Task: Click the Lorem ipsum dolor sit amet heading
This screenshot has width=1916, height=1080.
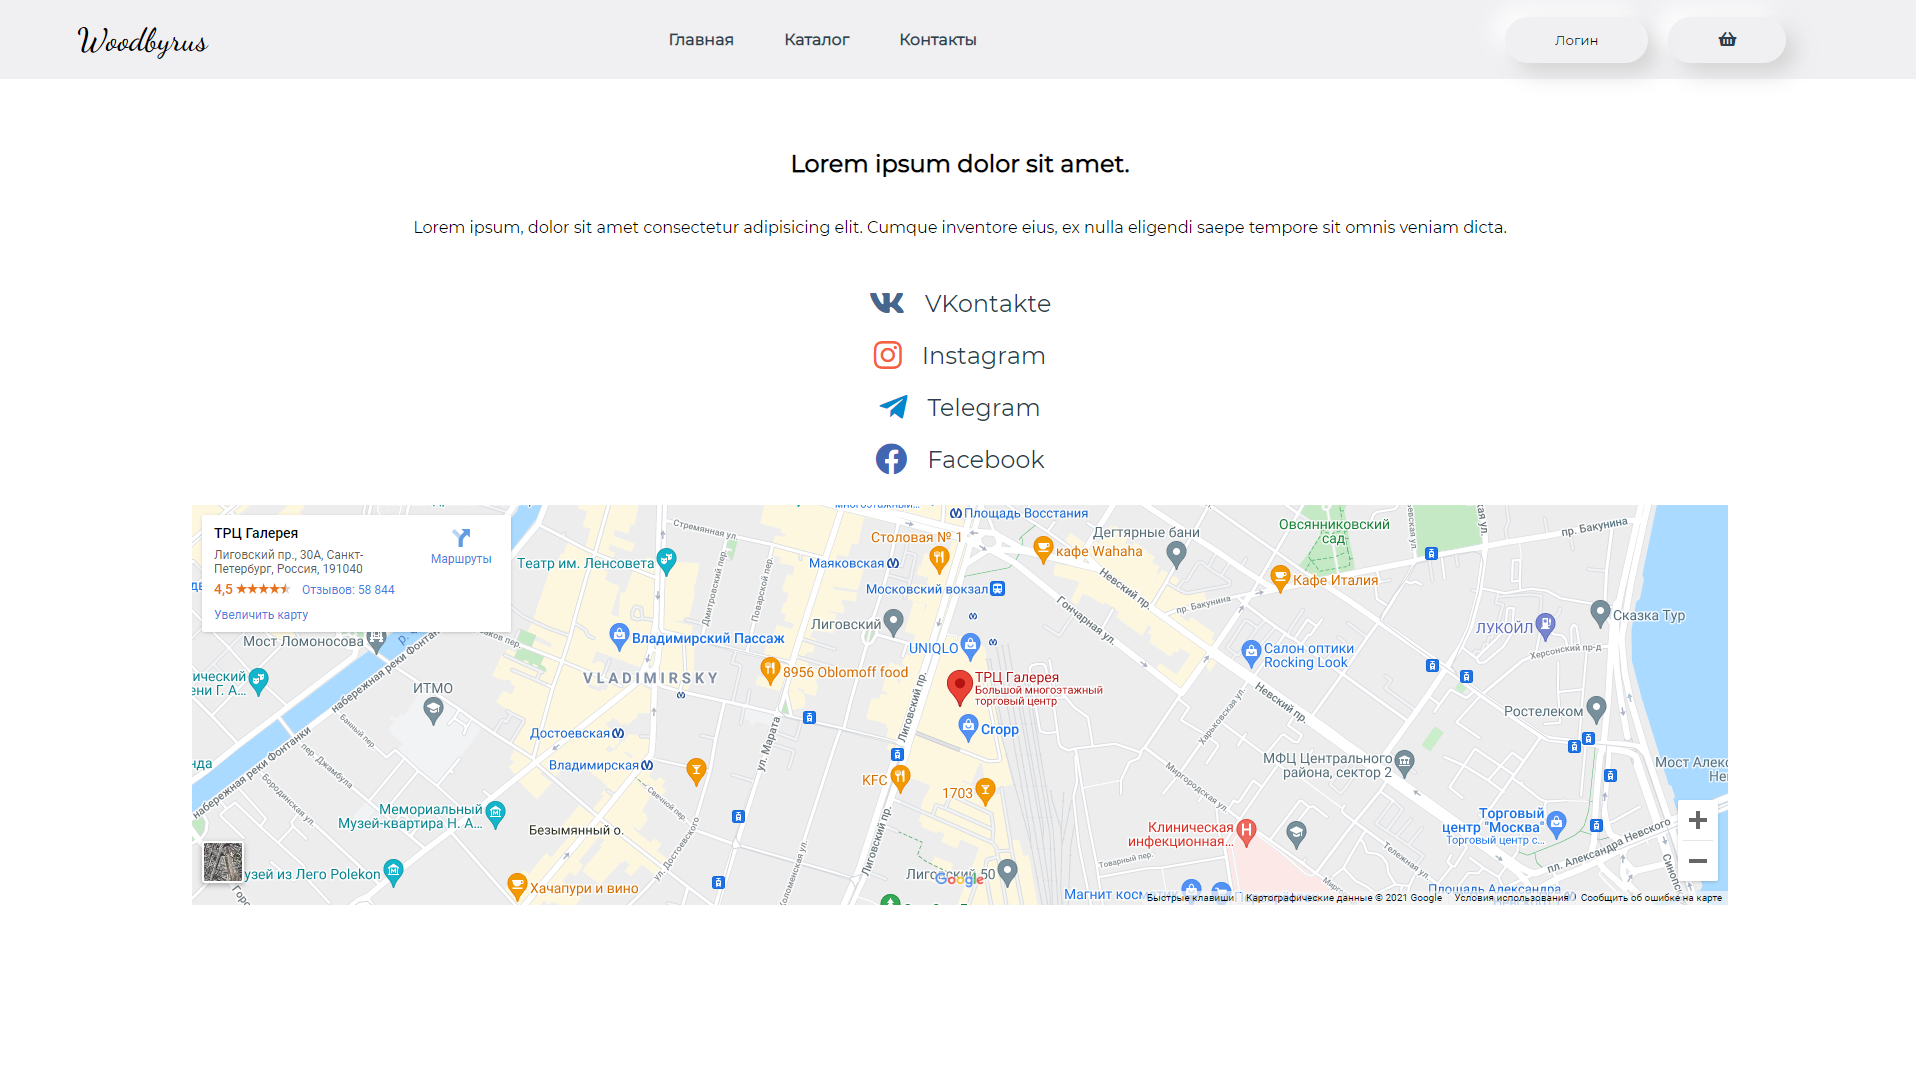Action: (959, 164)
